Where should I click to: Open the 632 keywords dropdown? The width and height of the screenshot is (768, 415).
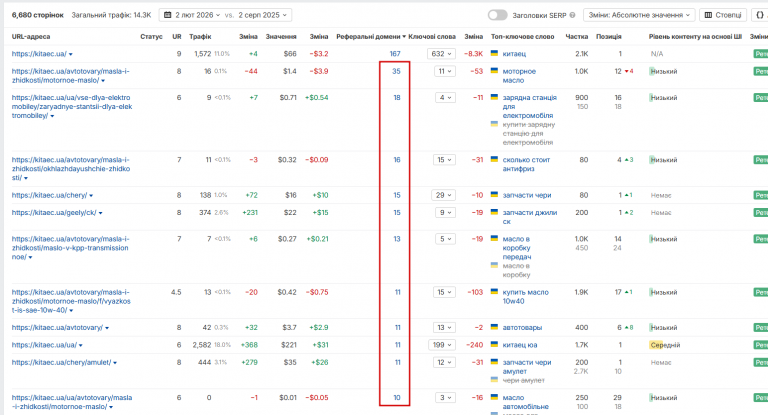coord(441,54)
